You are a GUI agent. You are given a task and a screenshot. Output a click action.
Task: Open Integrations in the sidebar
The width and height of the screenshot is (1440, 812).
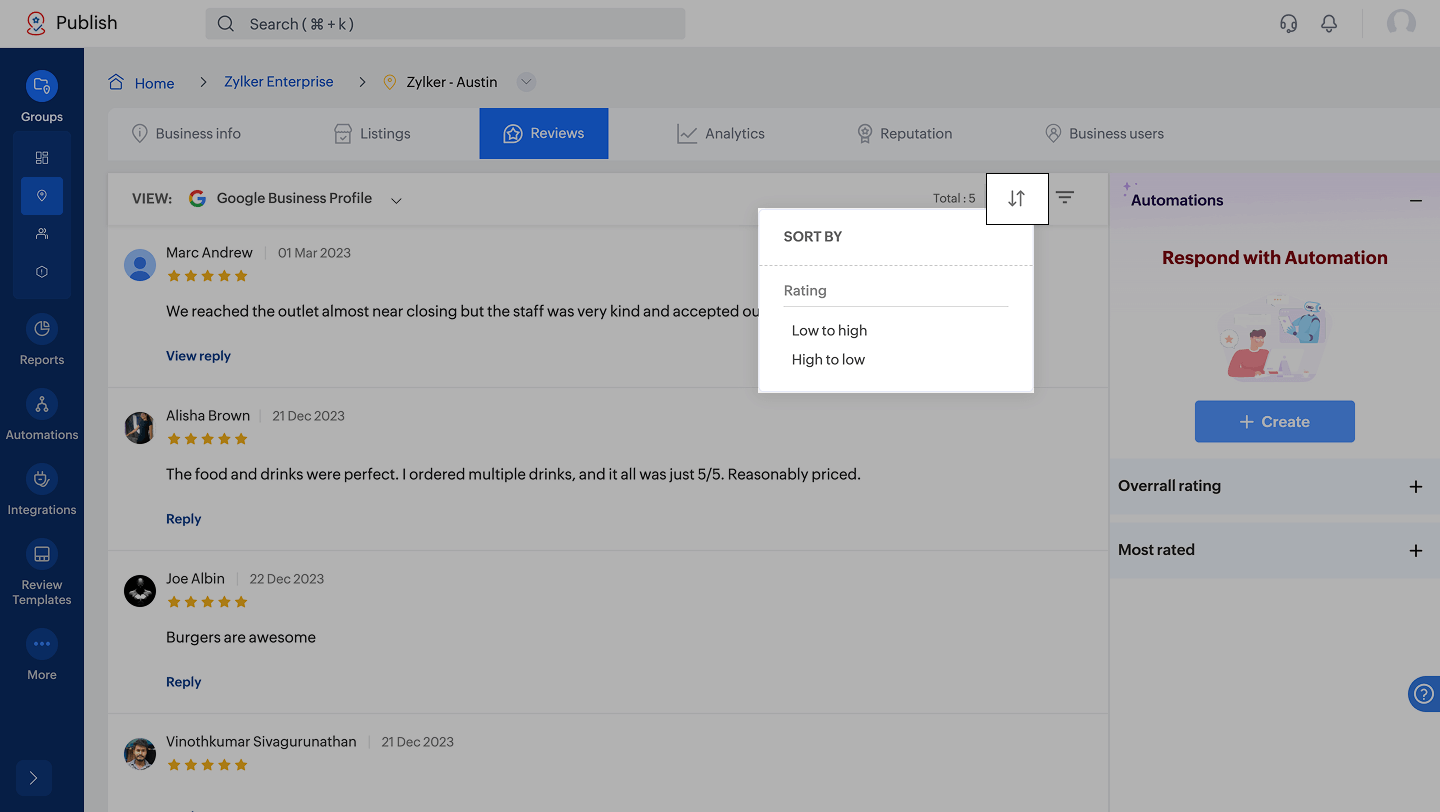[x=42, y=490]
